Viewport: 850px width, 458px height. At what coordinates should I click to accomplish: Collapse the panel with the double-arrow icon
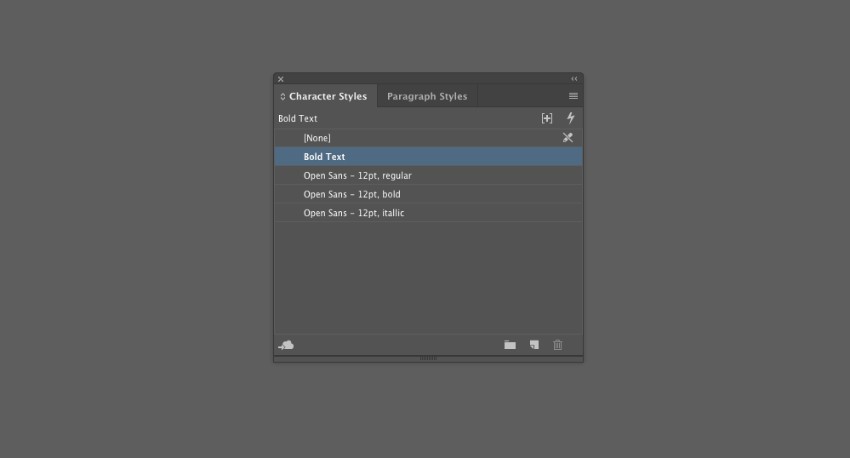coord(574,79)
